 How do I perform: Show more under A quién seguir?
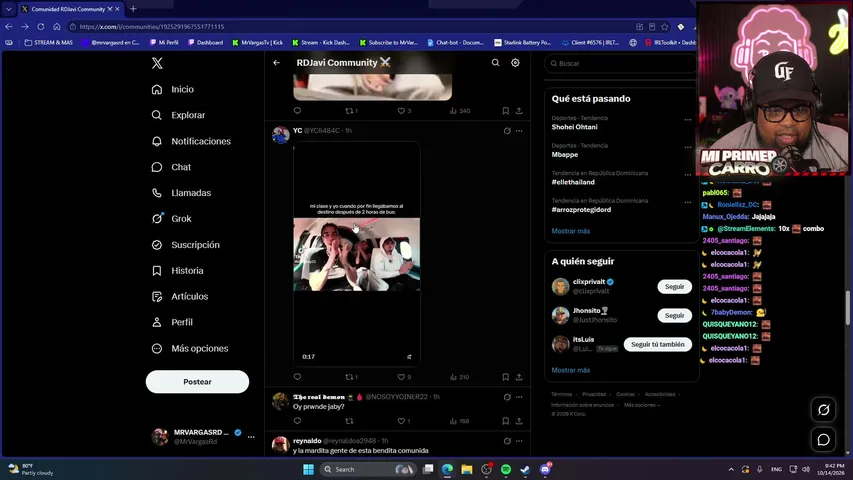pos(571,370)
